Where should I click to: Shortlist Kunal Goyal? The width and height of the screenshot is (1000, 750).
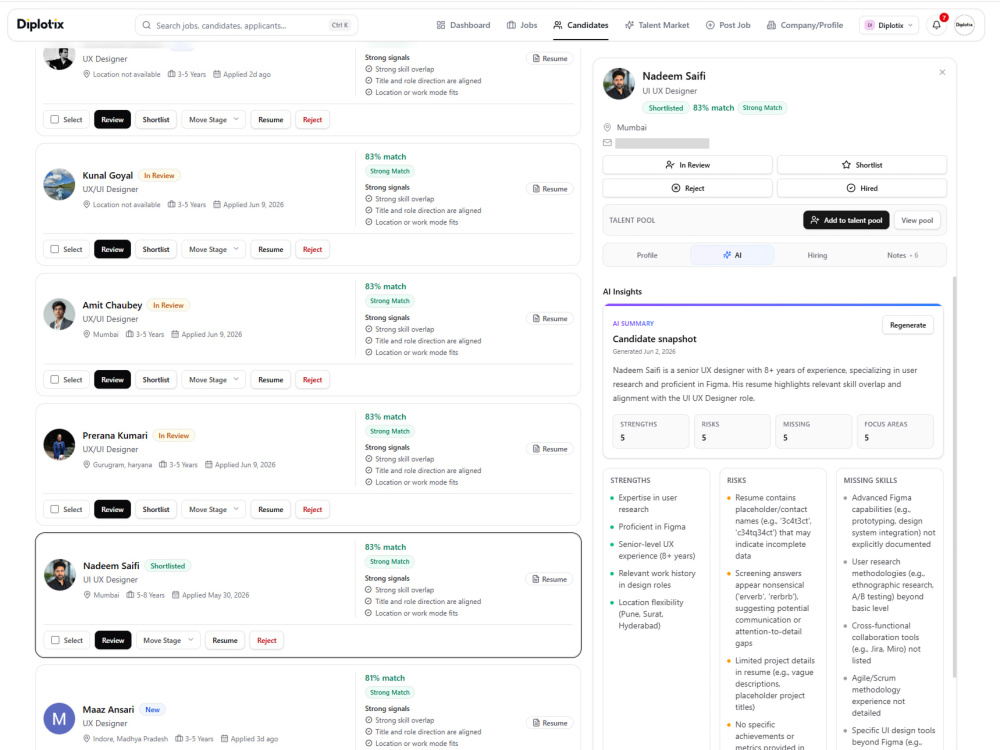156,249
